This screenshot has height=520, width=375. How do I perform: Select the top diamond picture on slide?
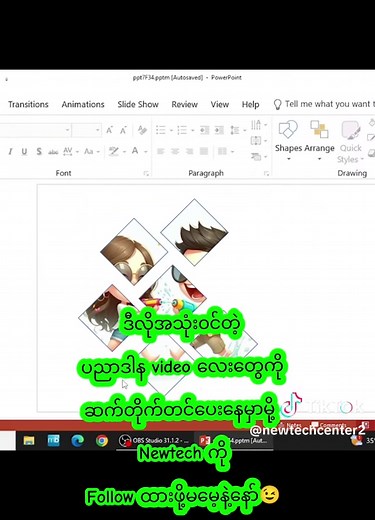(194, 232)
